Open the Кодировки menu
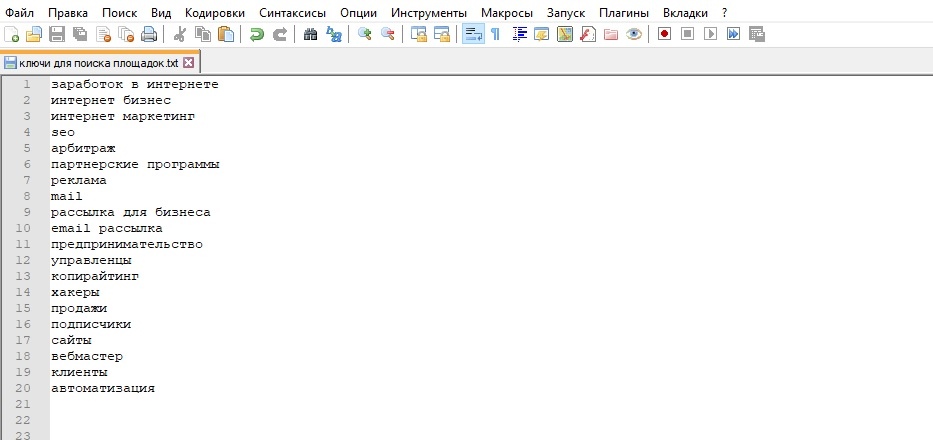Viewport: 933px width, 440px height. coord(215,12)
